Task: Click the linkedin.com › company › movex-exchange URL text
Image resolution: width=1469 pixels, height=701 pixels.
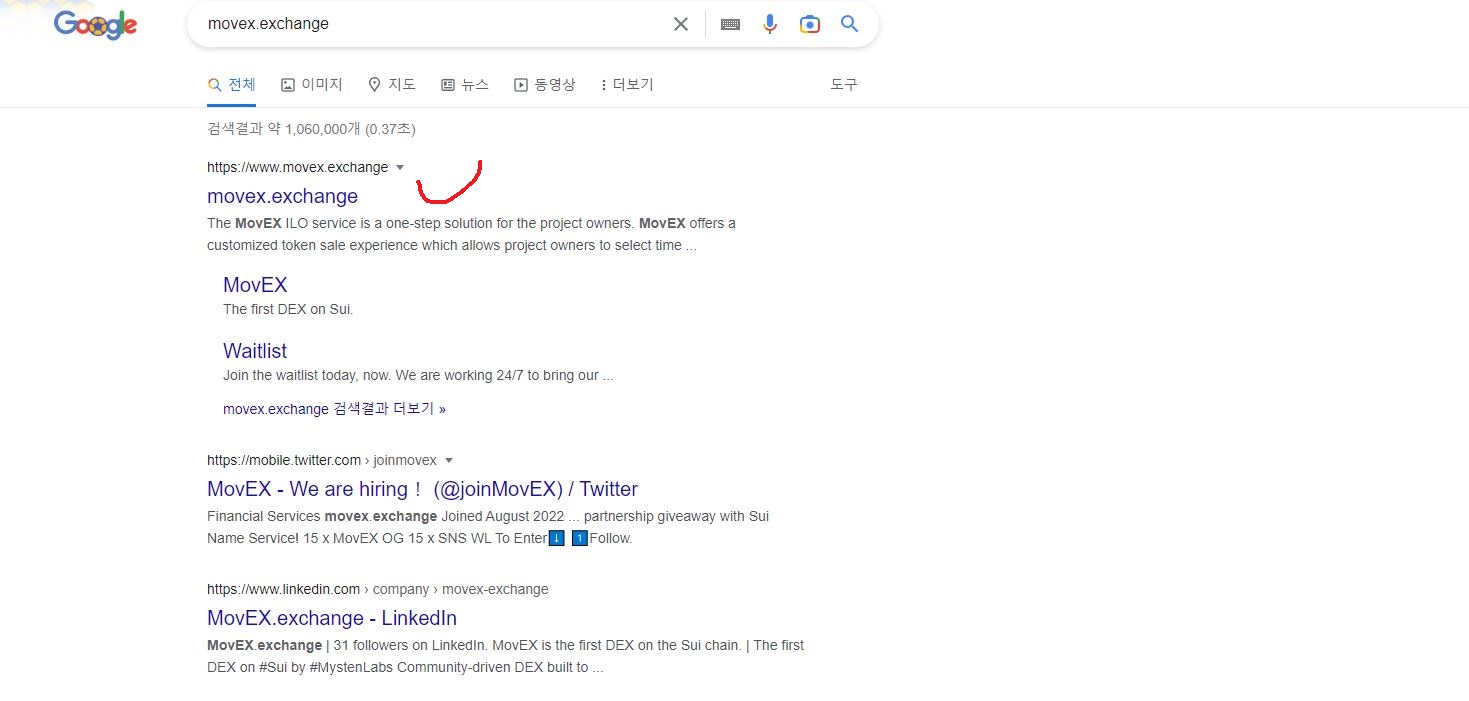Action: (x=378, y=589)
